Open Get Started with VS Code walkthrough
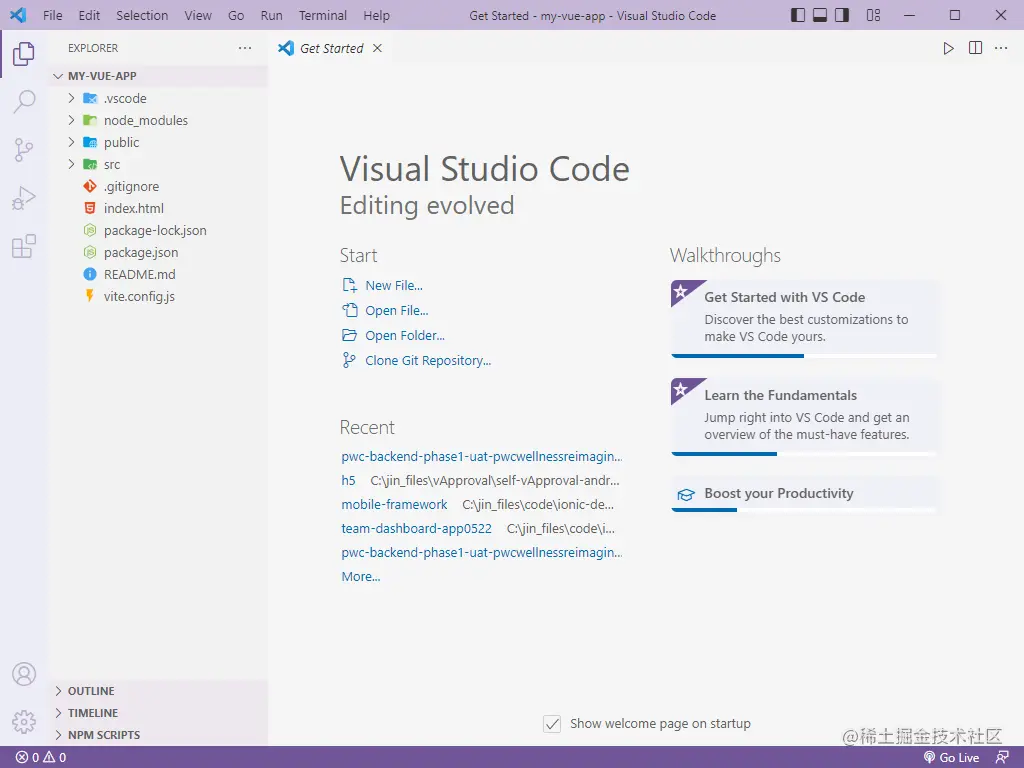The image size is (1024, 768). (x=804, y=319)
